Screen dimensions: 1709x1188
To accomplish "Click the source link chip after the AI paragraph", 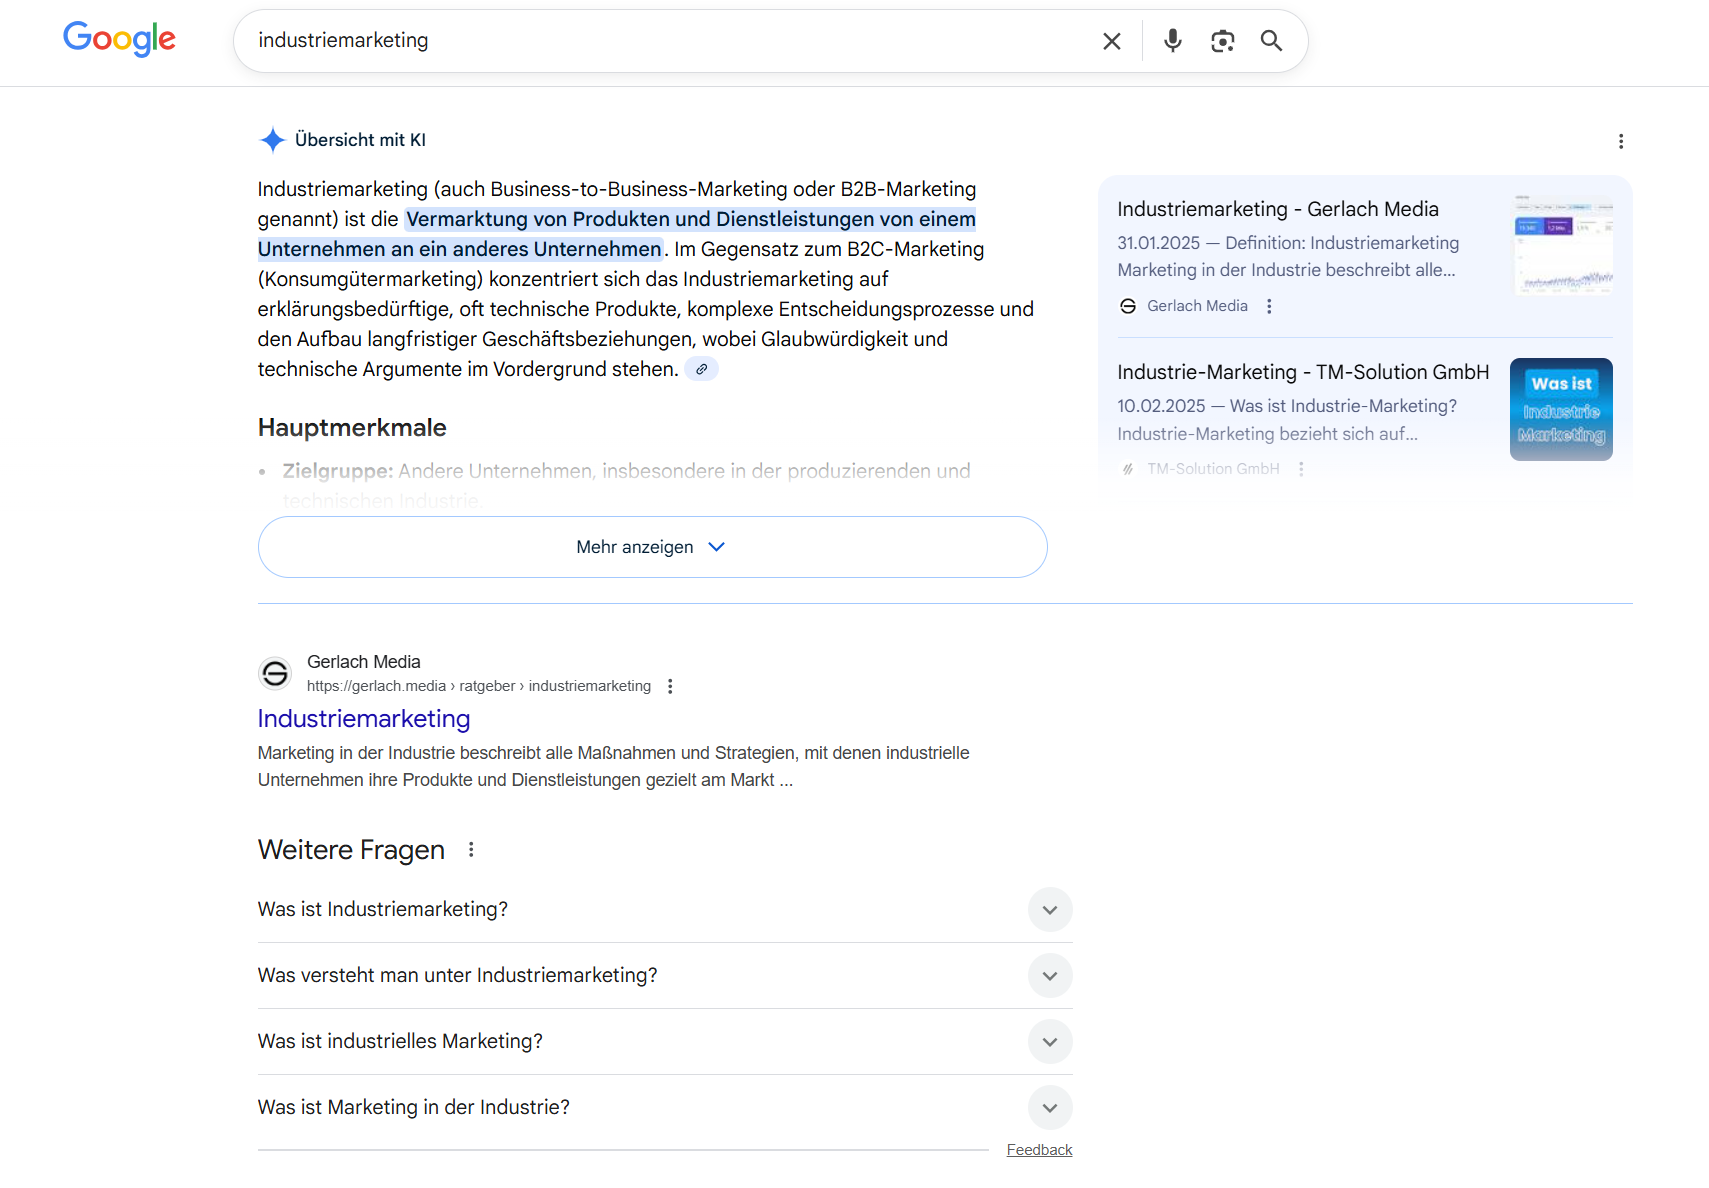I will [x=702, y=370].
